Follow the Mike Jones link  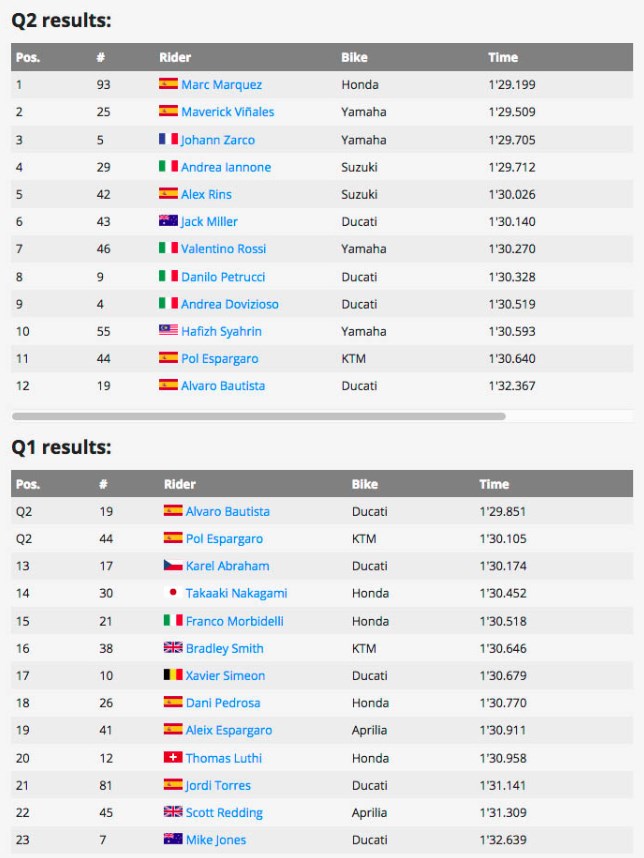pos(216,839)
